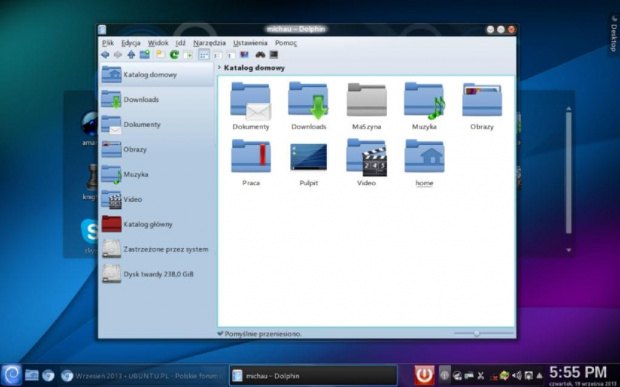620x387 pixels.
Task: Click Katalog domowy breadcrumb label
Action: click(254, 68)
